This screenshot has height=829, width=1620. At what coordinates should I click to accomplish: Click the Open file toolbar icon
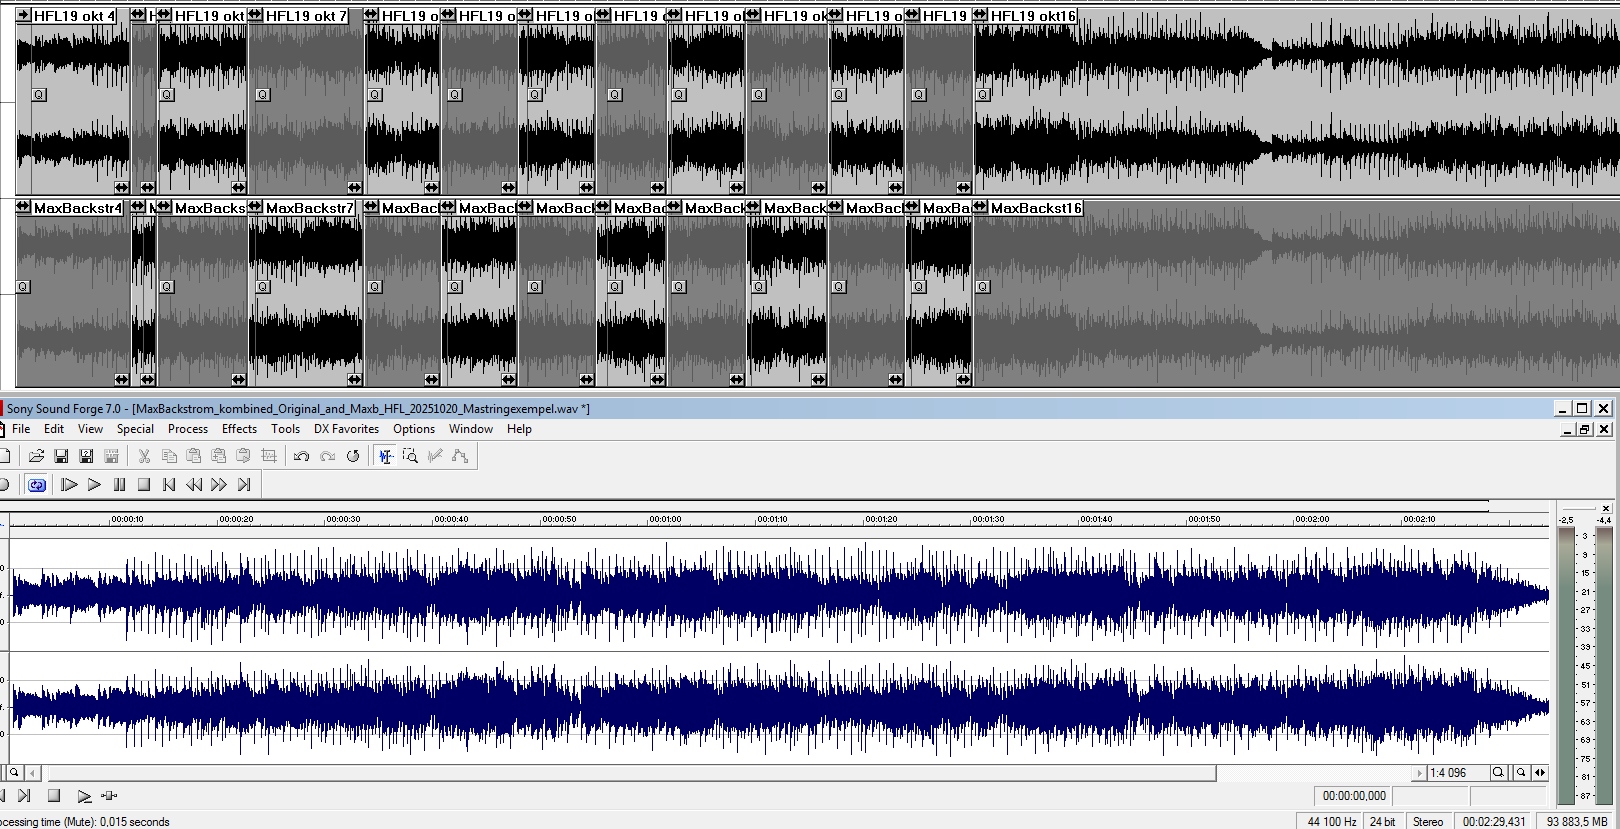37,456
